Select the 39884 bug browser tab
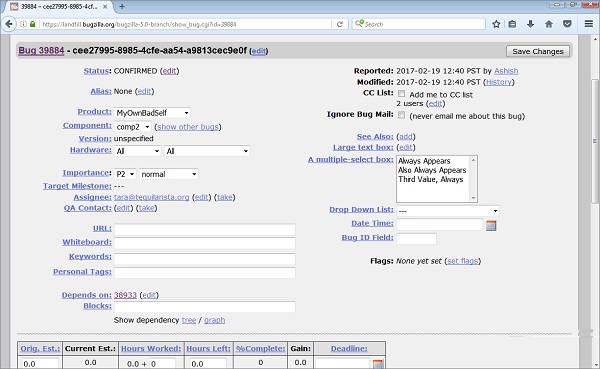This screenshot has height=369, width=600. tap(59, 7)
